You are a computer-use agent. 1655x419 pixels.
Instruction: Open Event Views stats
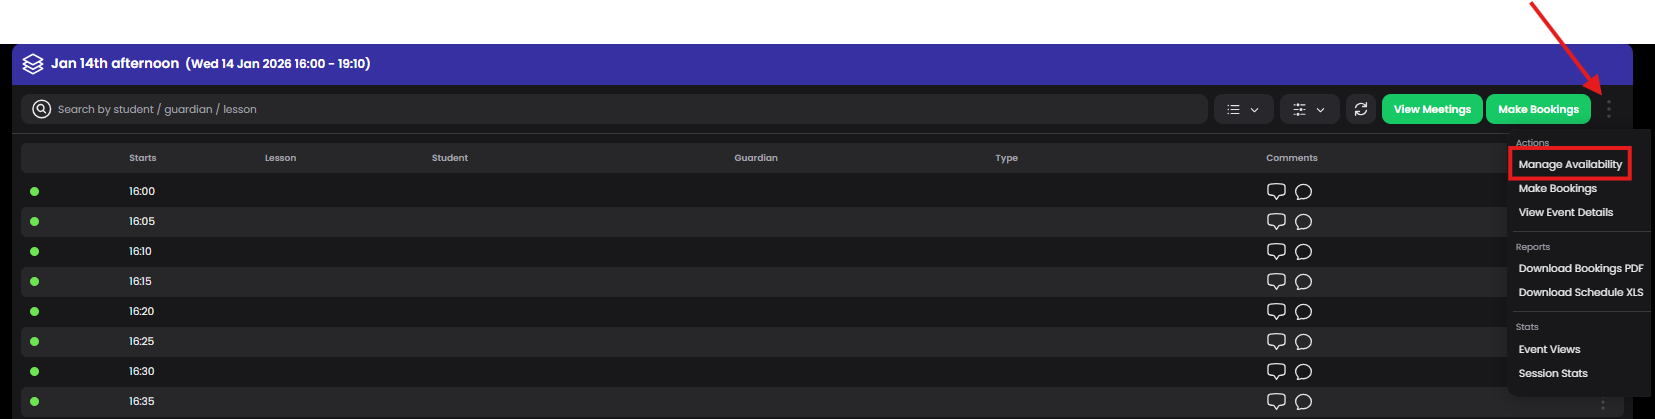pyautogui.click(x=1549, y=349)
